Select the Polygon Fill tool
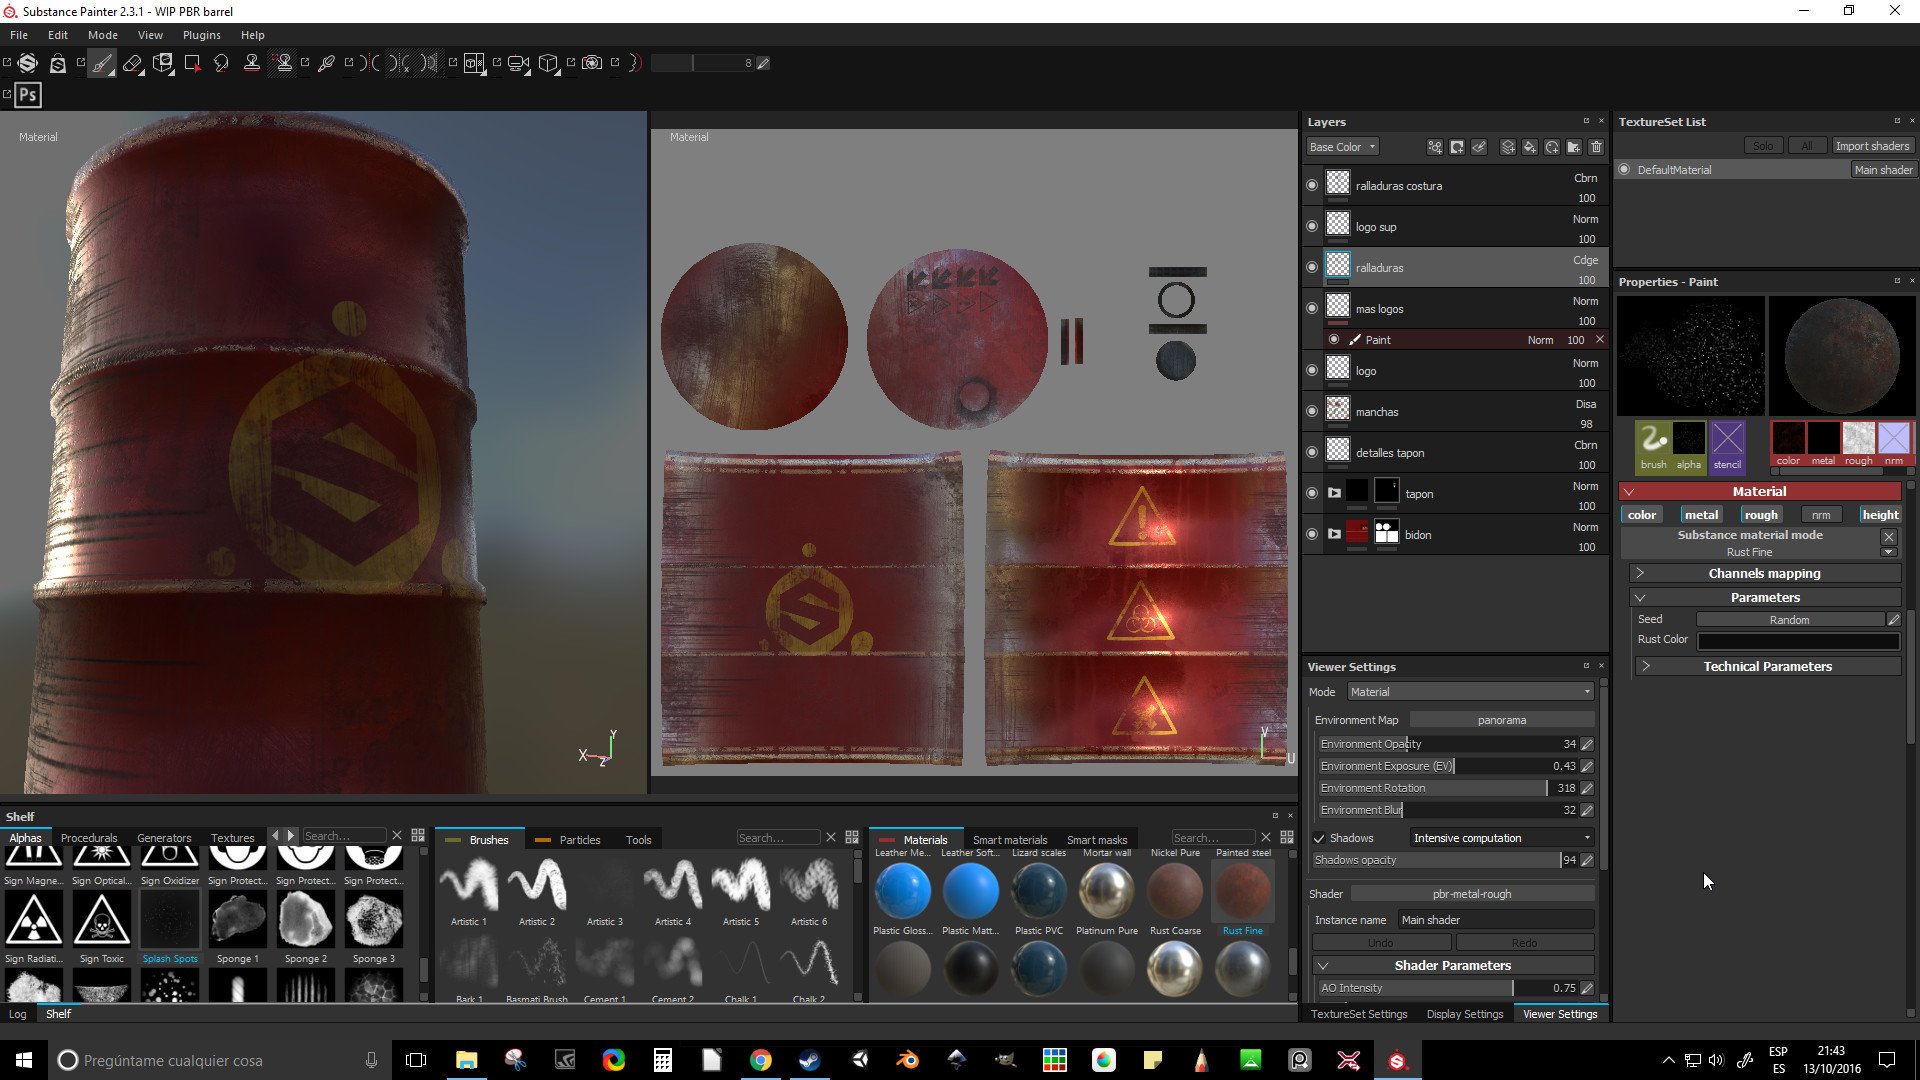This screenshot has width=1920, height=1080. pos(192,63)
